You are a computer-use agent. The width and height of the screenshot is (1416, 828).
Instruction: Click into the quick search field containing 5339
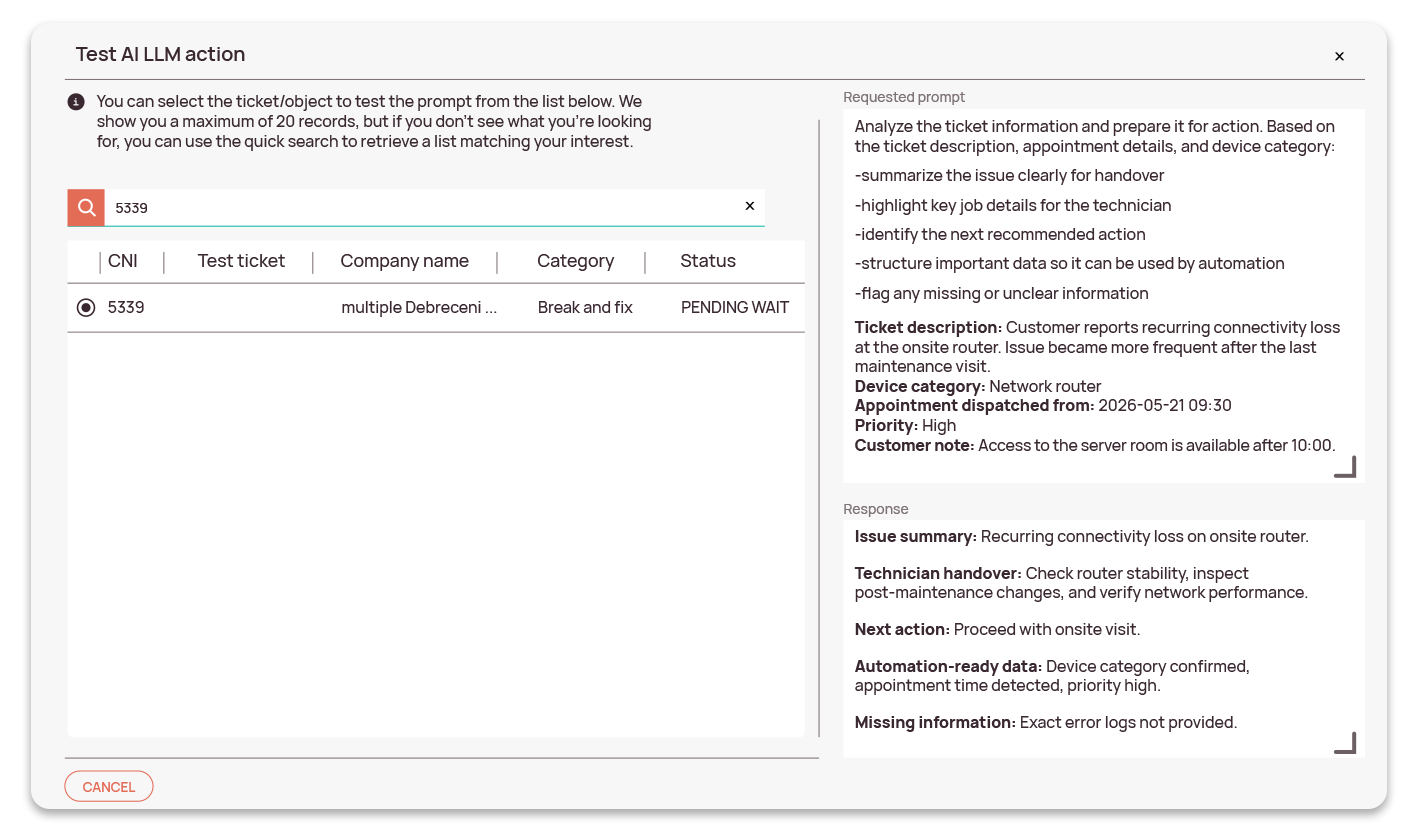pos(423,207)
